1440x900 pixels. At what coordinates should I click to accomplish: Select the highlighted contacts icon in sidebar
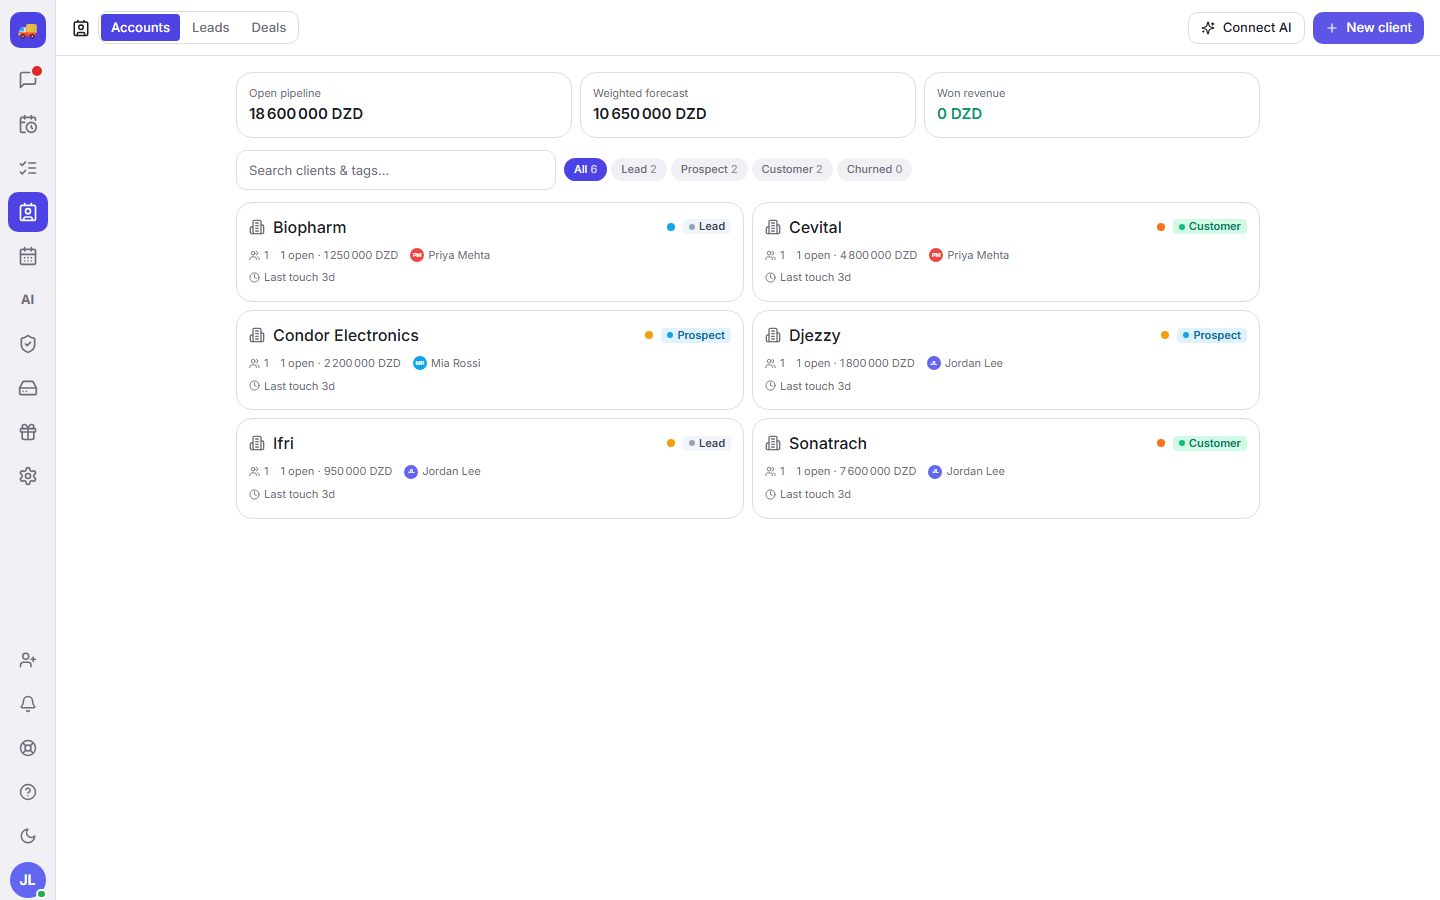tap(28, 212)
